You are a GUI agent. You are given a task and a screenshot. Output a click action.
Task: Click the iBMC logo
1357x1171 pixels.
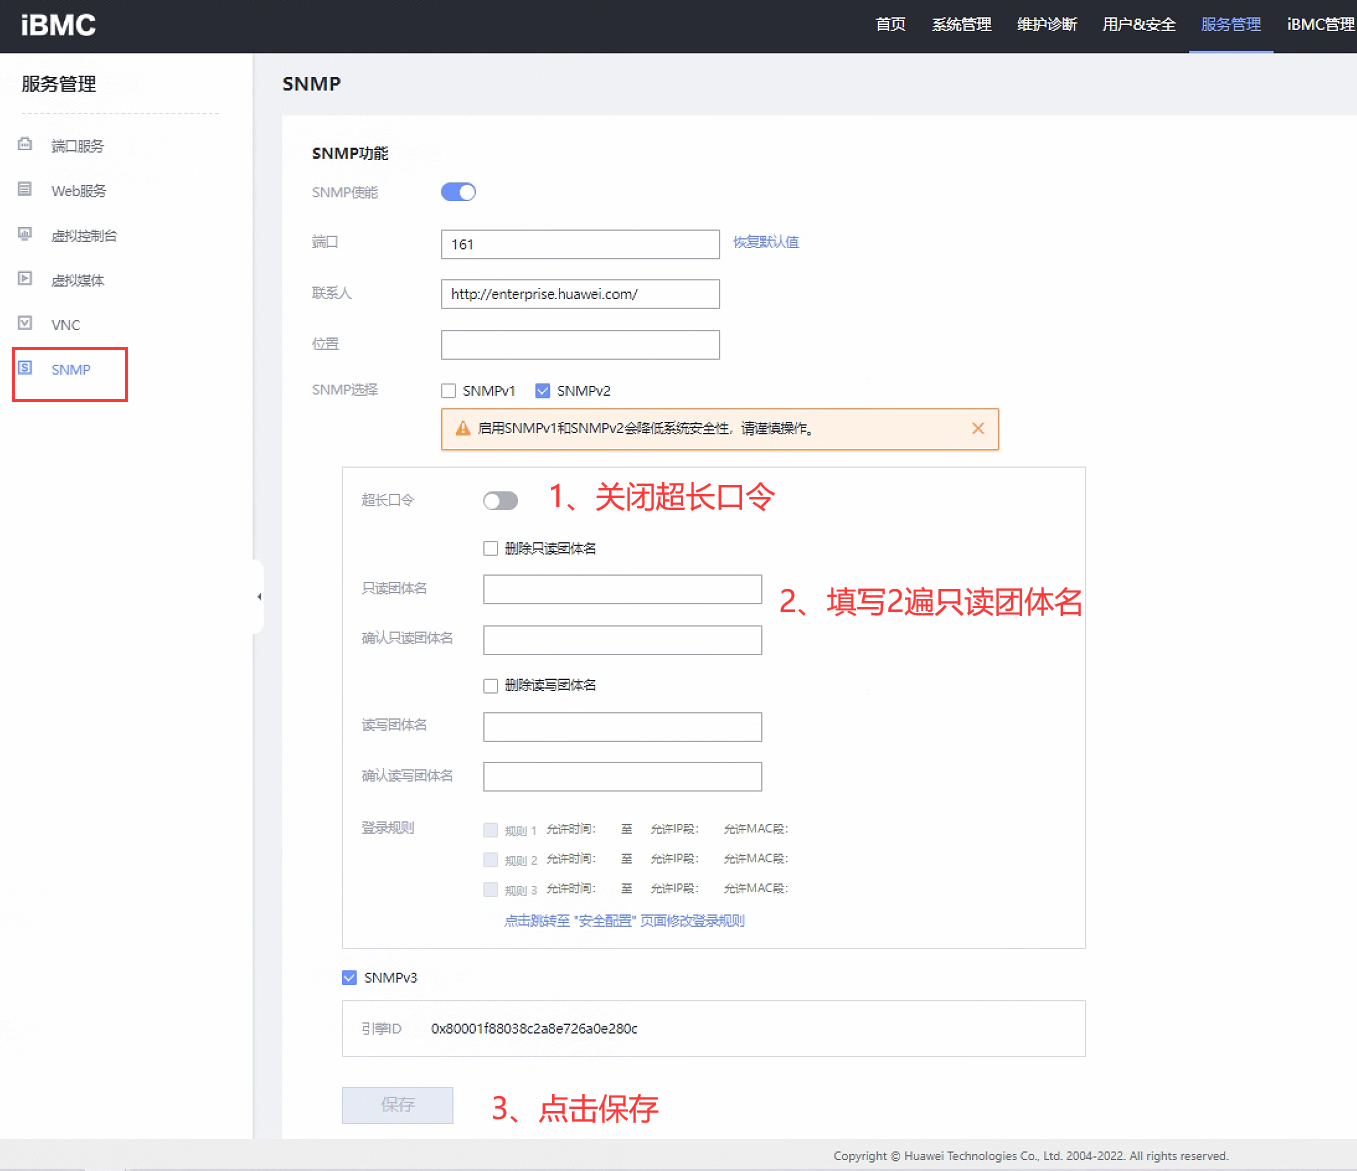[x=58, y=25]
